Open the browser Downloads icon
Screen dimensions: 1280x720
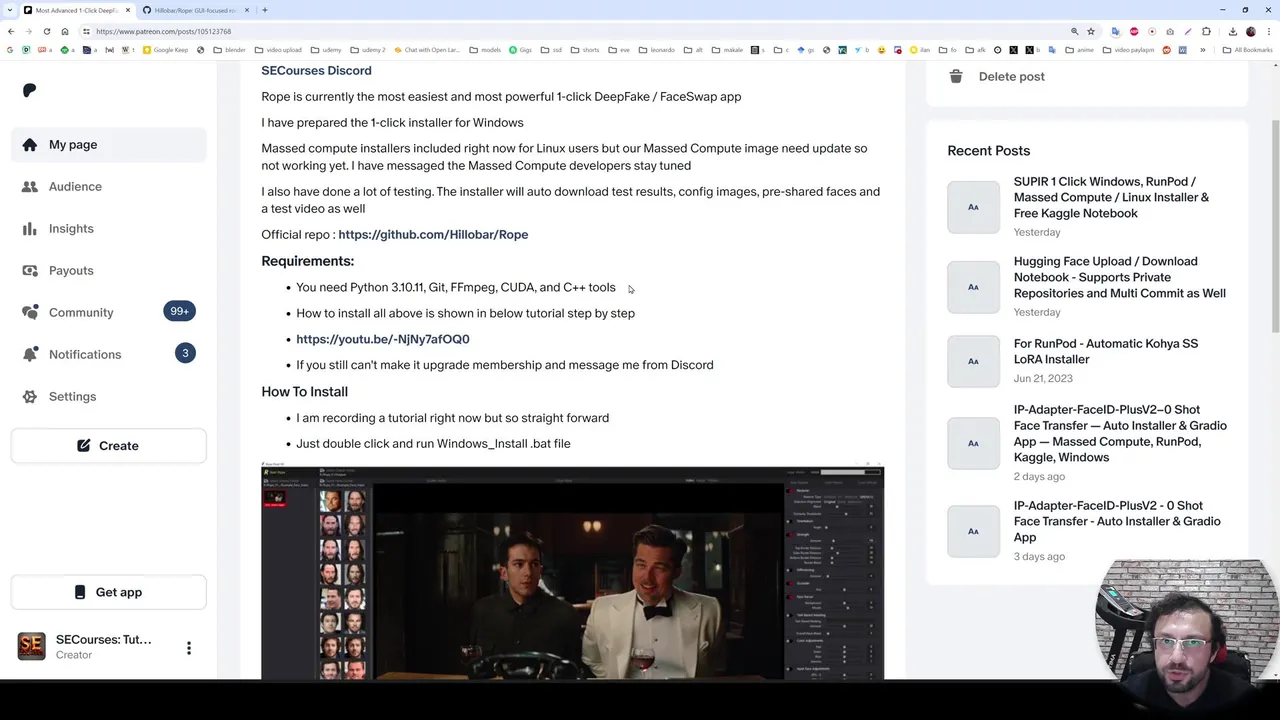point(1233,31)
